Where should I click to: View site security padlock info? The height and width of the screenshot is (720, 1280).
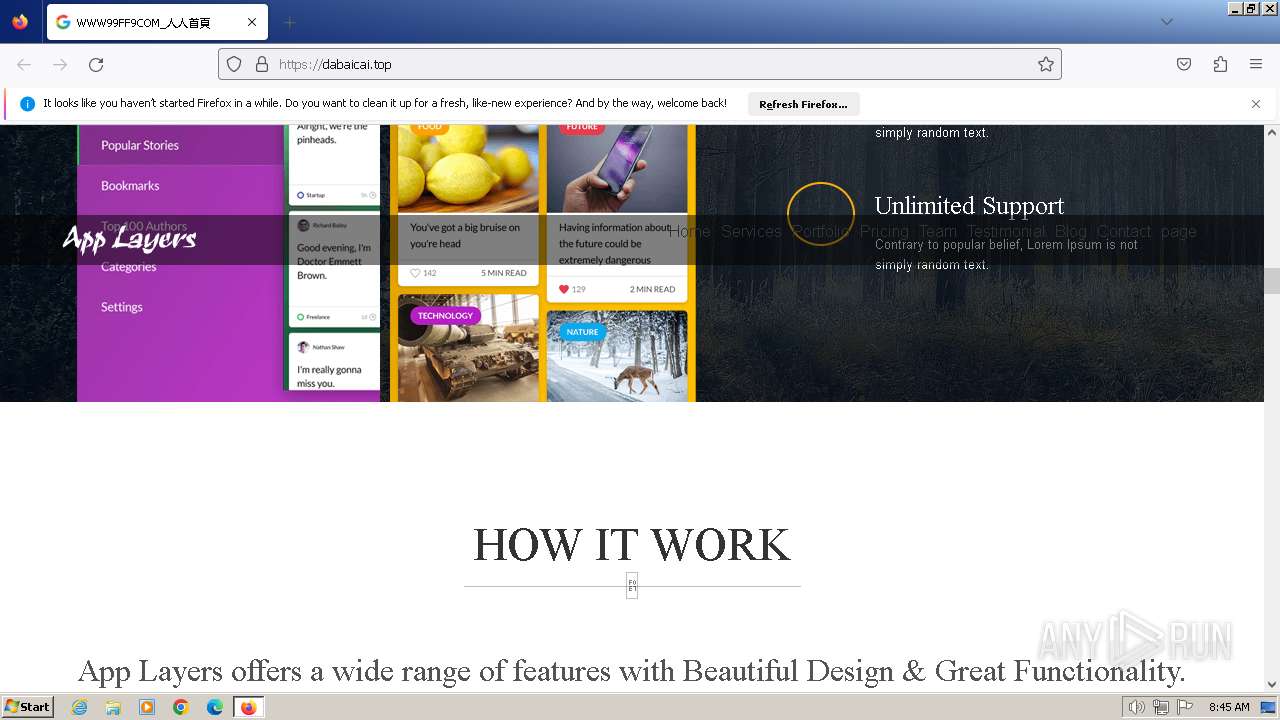(262, 64)
